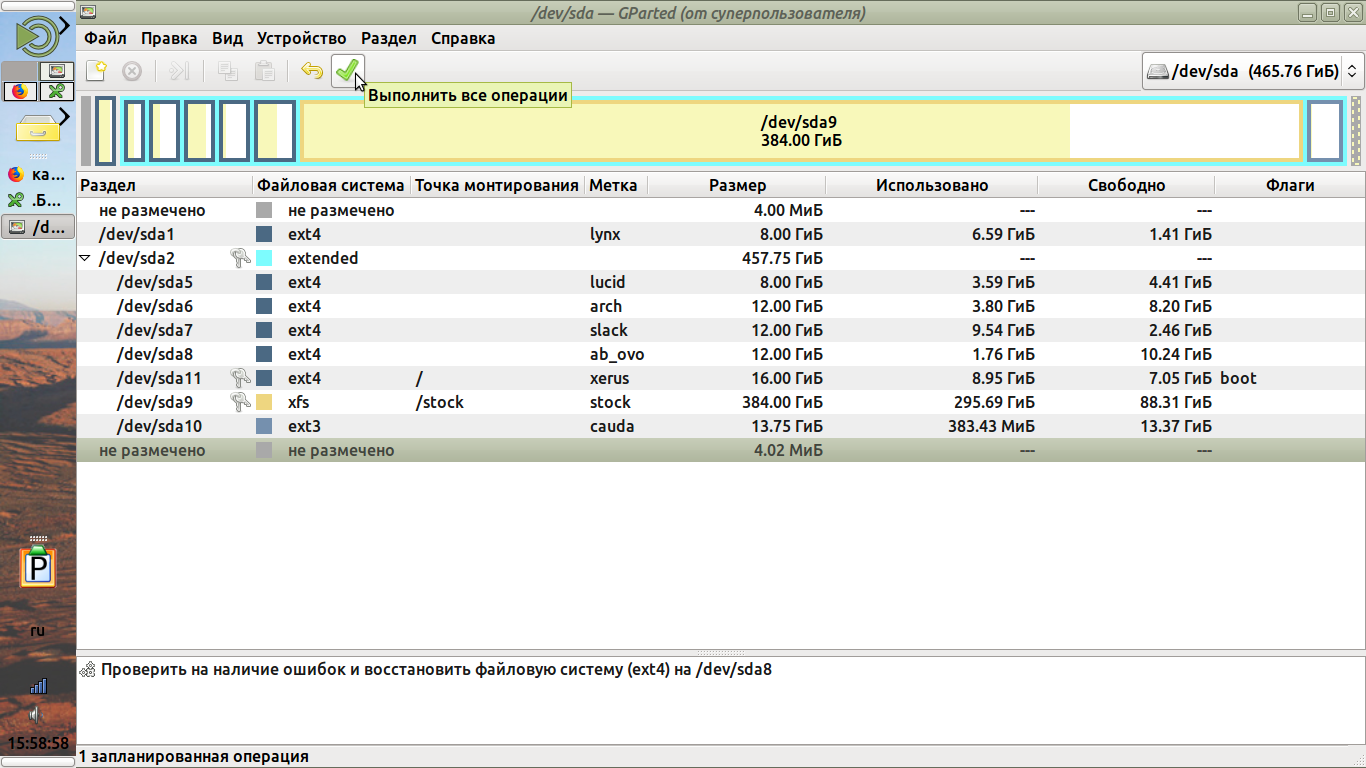
Task: Sort by the Размер column header
Action: tap(737, 185)
